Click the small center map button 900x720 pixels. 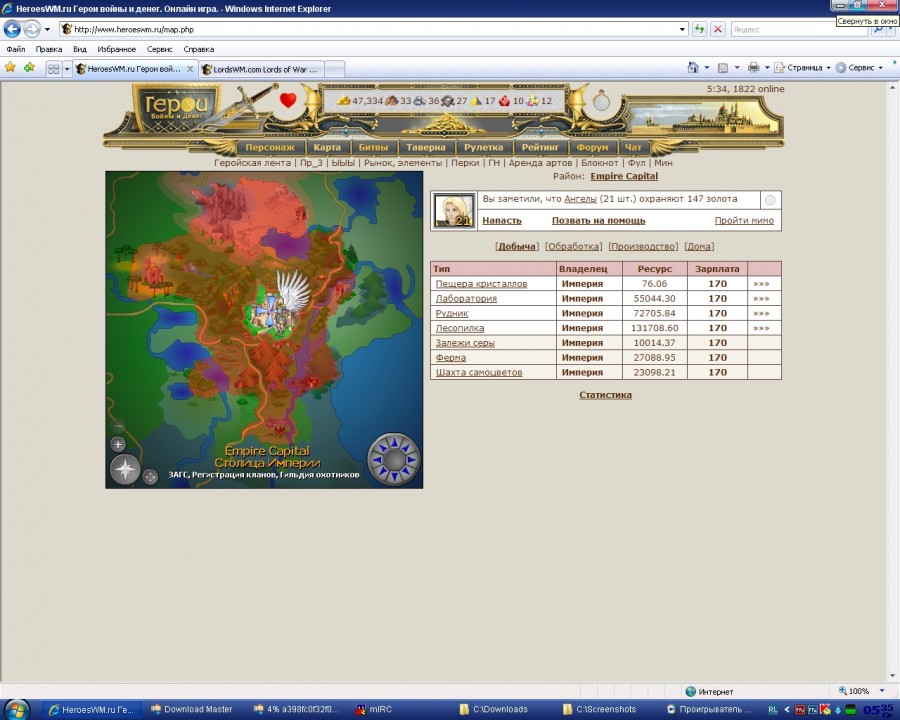pos(150,477)
